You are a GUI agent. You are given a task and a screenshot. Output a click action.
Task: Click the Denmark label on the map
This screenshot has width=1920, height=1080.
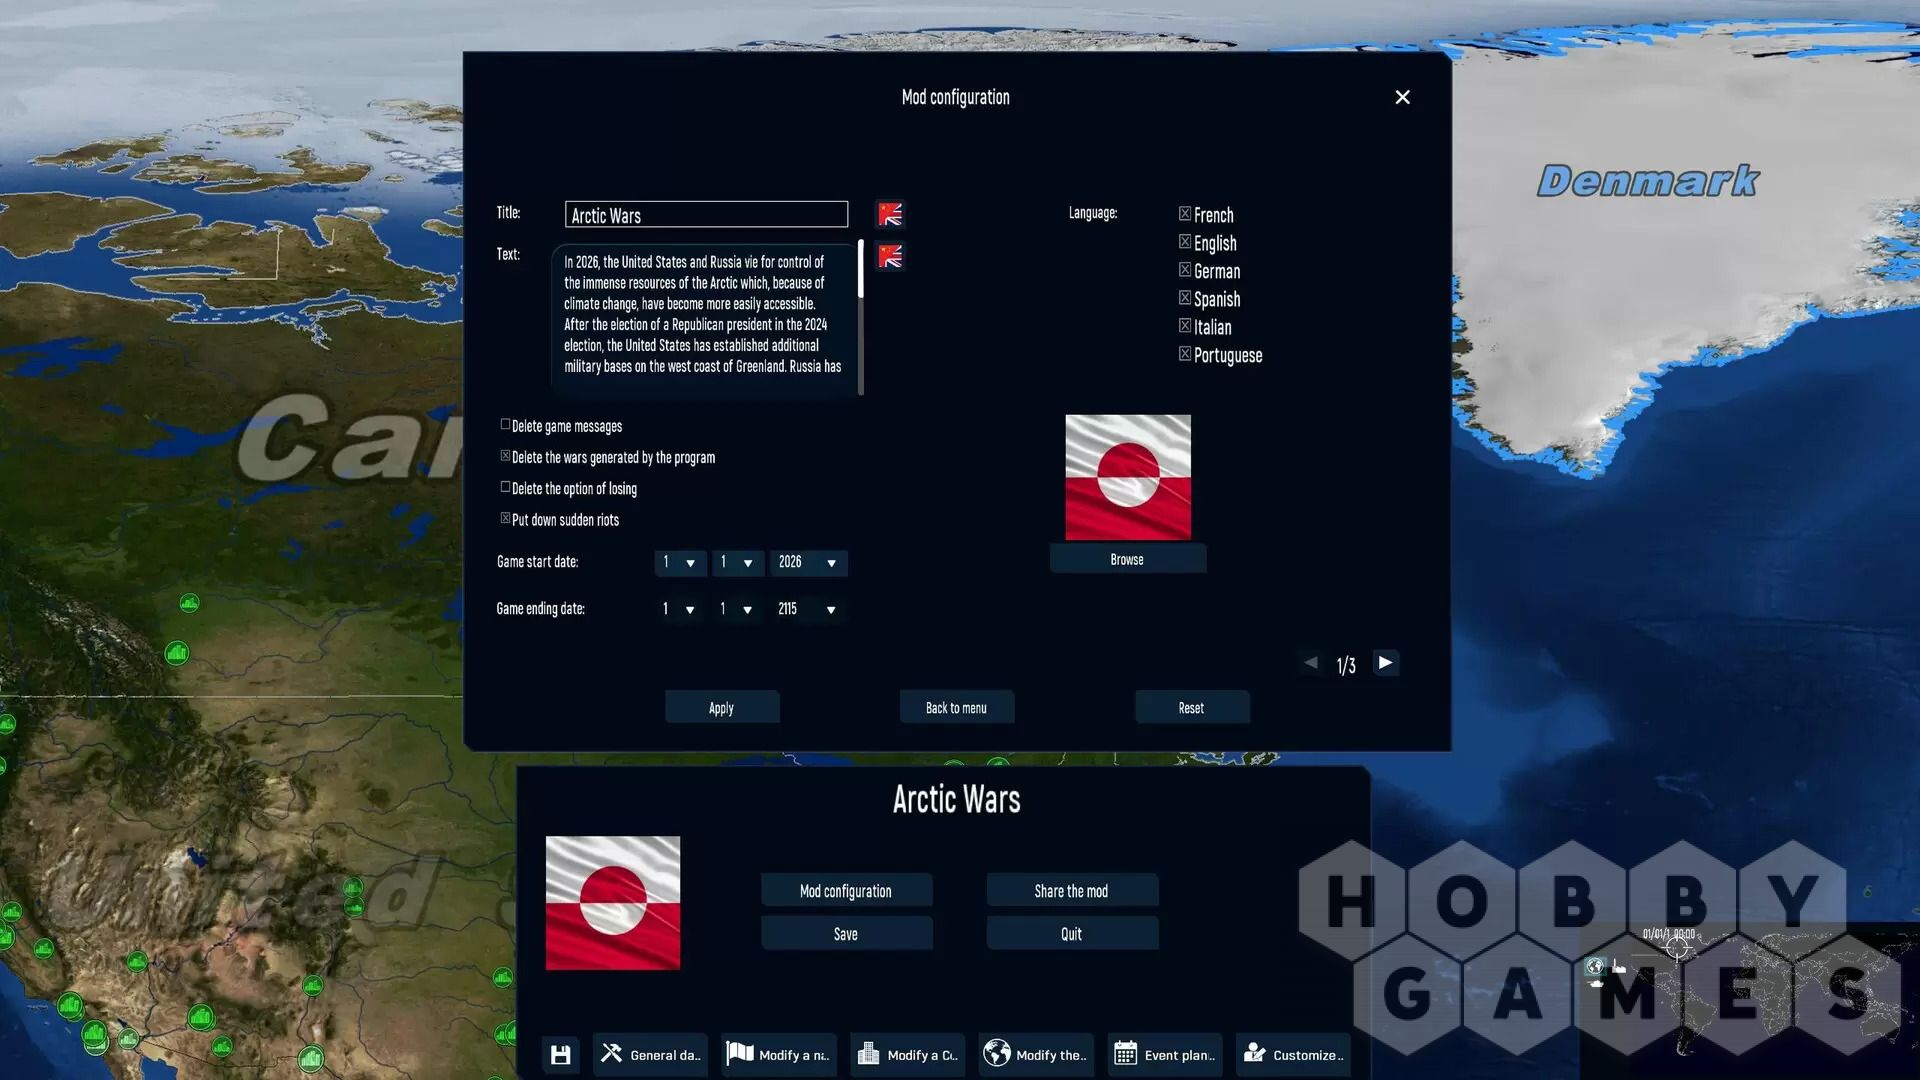tap(1648, 181)
